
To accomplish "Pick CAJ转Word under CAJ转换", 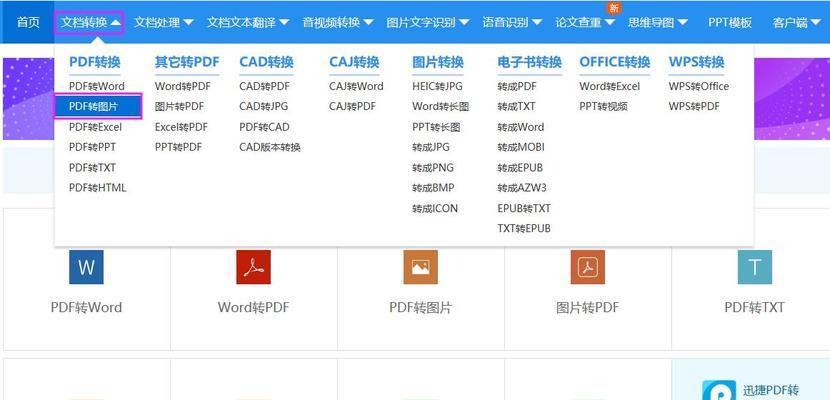I will tap(356, 86).
